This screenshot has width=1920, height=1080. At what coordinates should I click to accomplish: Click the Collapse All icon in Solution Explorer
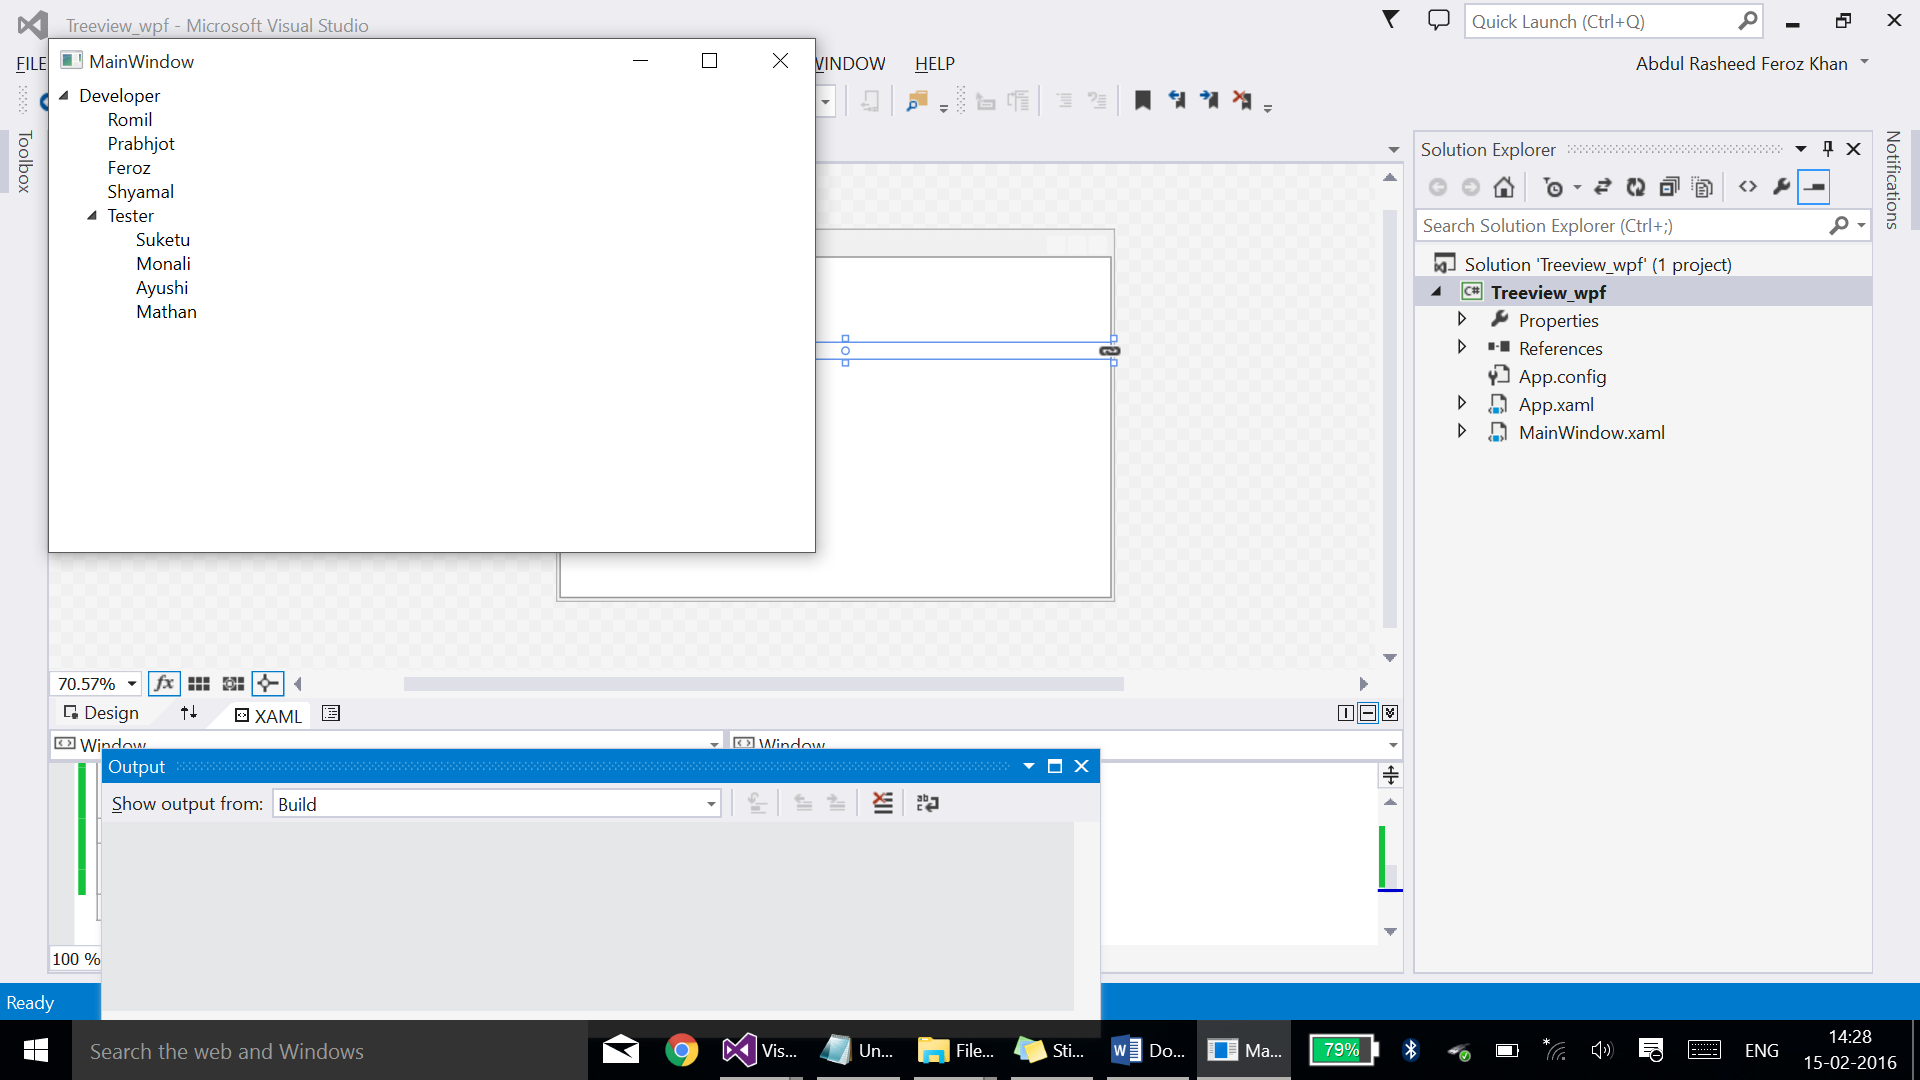pyautogui.click(x=1669, y=187)
